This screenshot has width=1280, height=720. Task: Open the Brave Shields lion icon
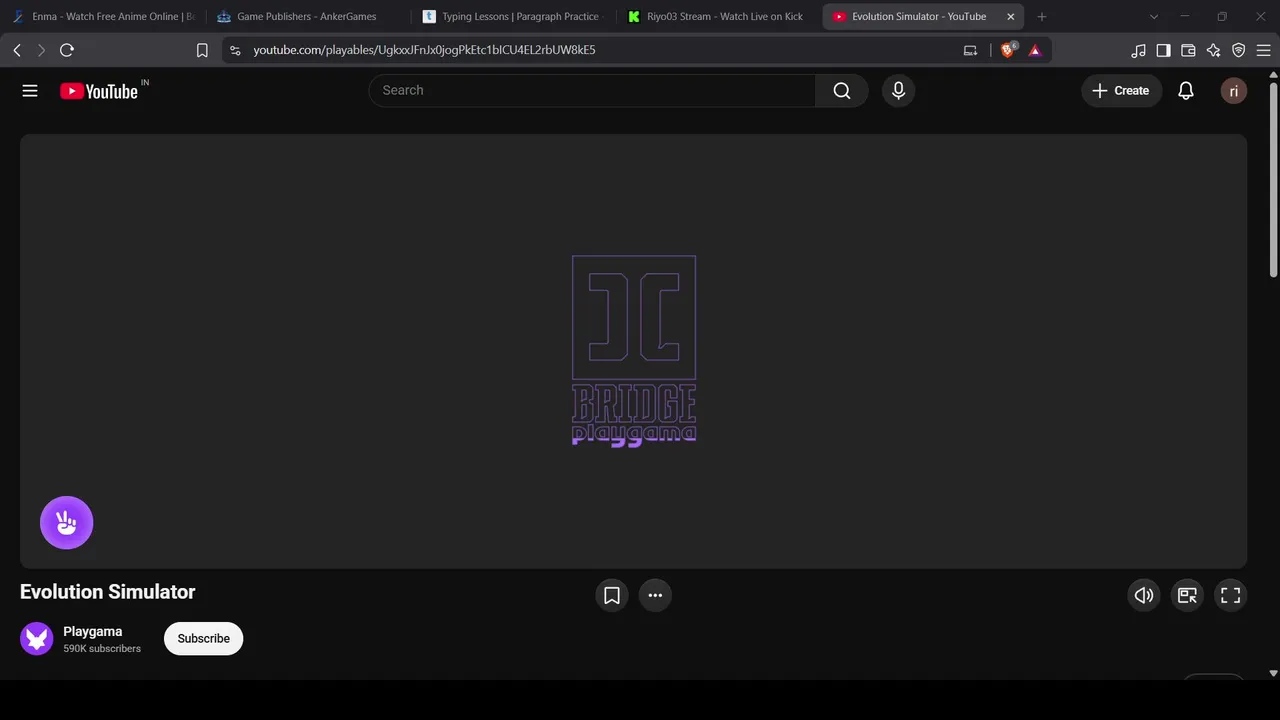point(1009,50)
